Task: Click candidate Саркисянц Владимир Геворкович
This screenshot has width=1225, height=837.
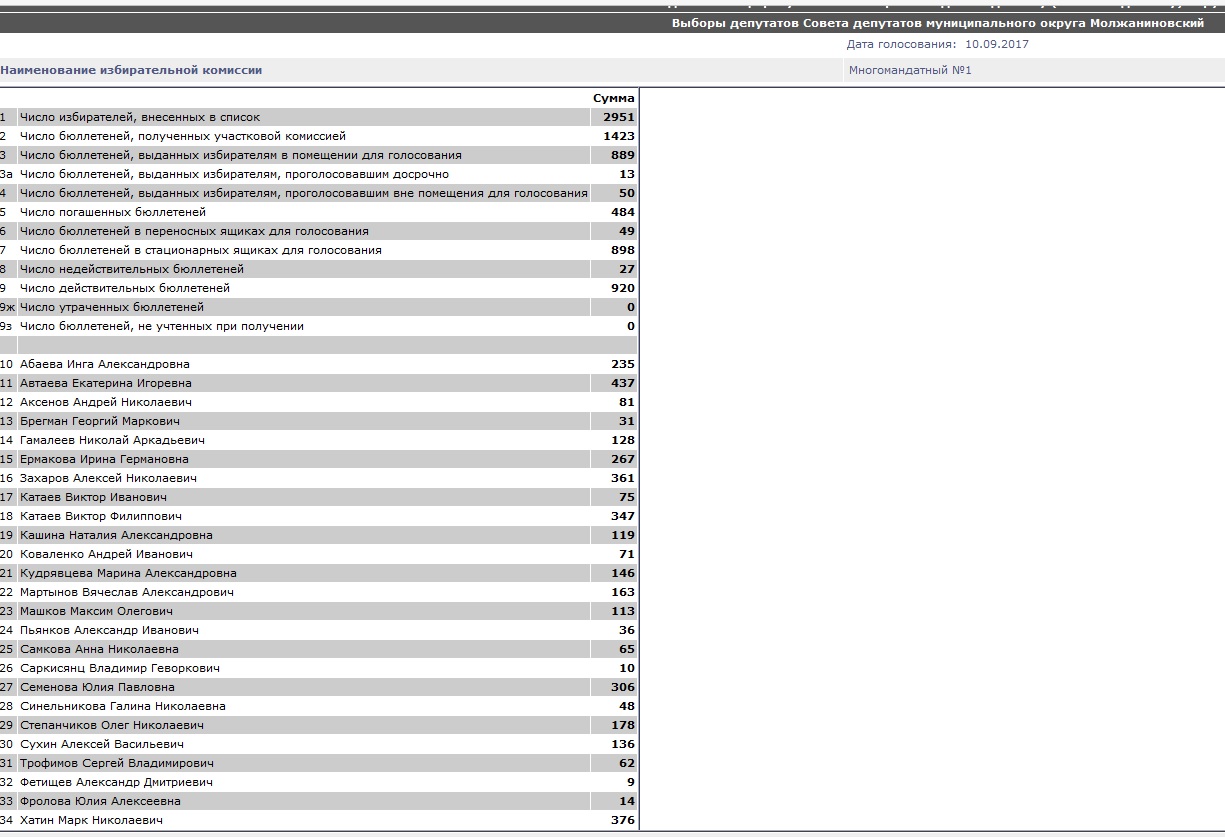Action: [120, 668]
